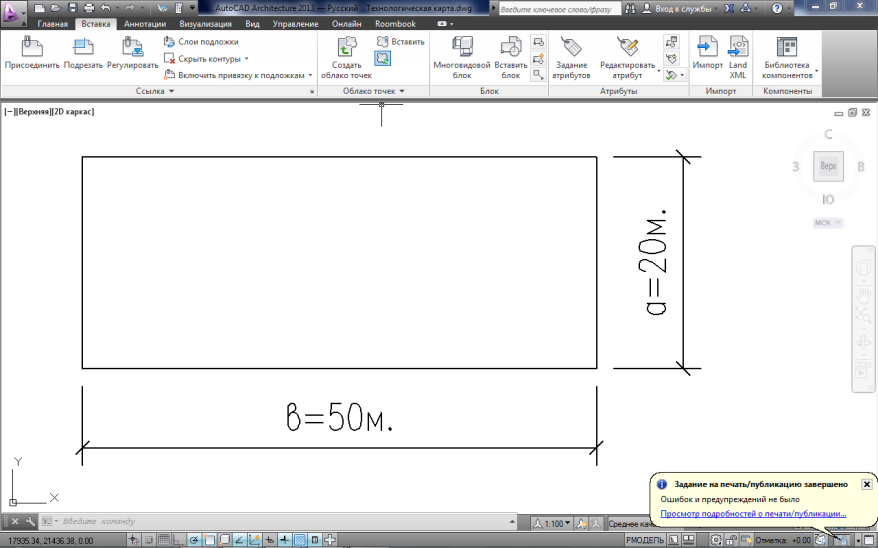The image size is (878, 548).
Task: Toggle transparency display in status bar
Action: tap(300, 540)
